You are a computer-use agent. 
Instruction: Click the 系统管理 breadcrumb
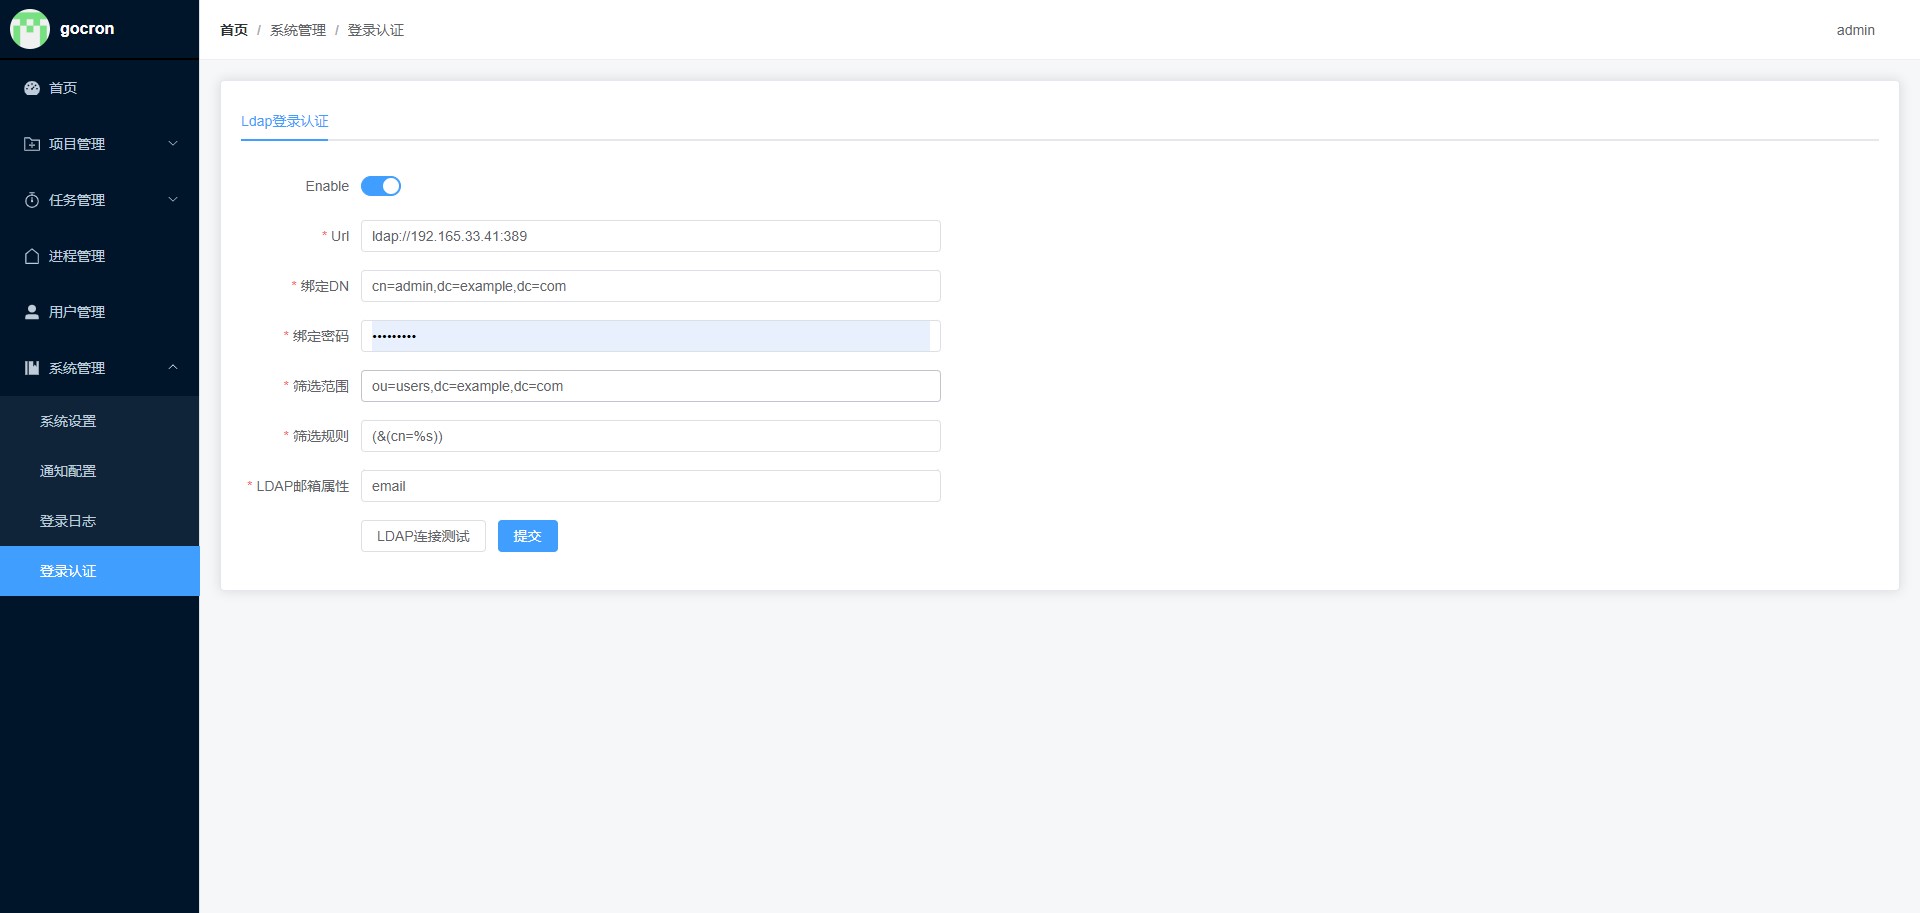[298, 30]
